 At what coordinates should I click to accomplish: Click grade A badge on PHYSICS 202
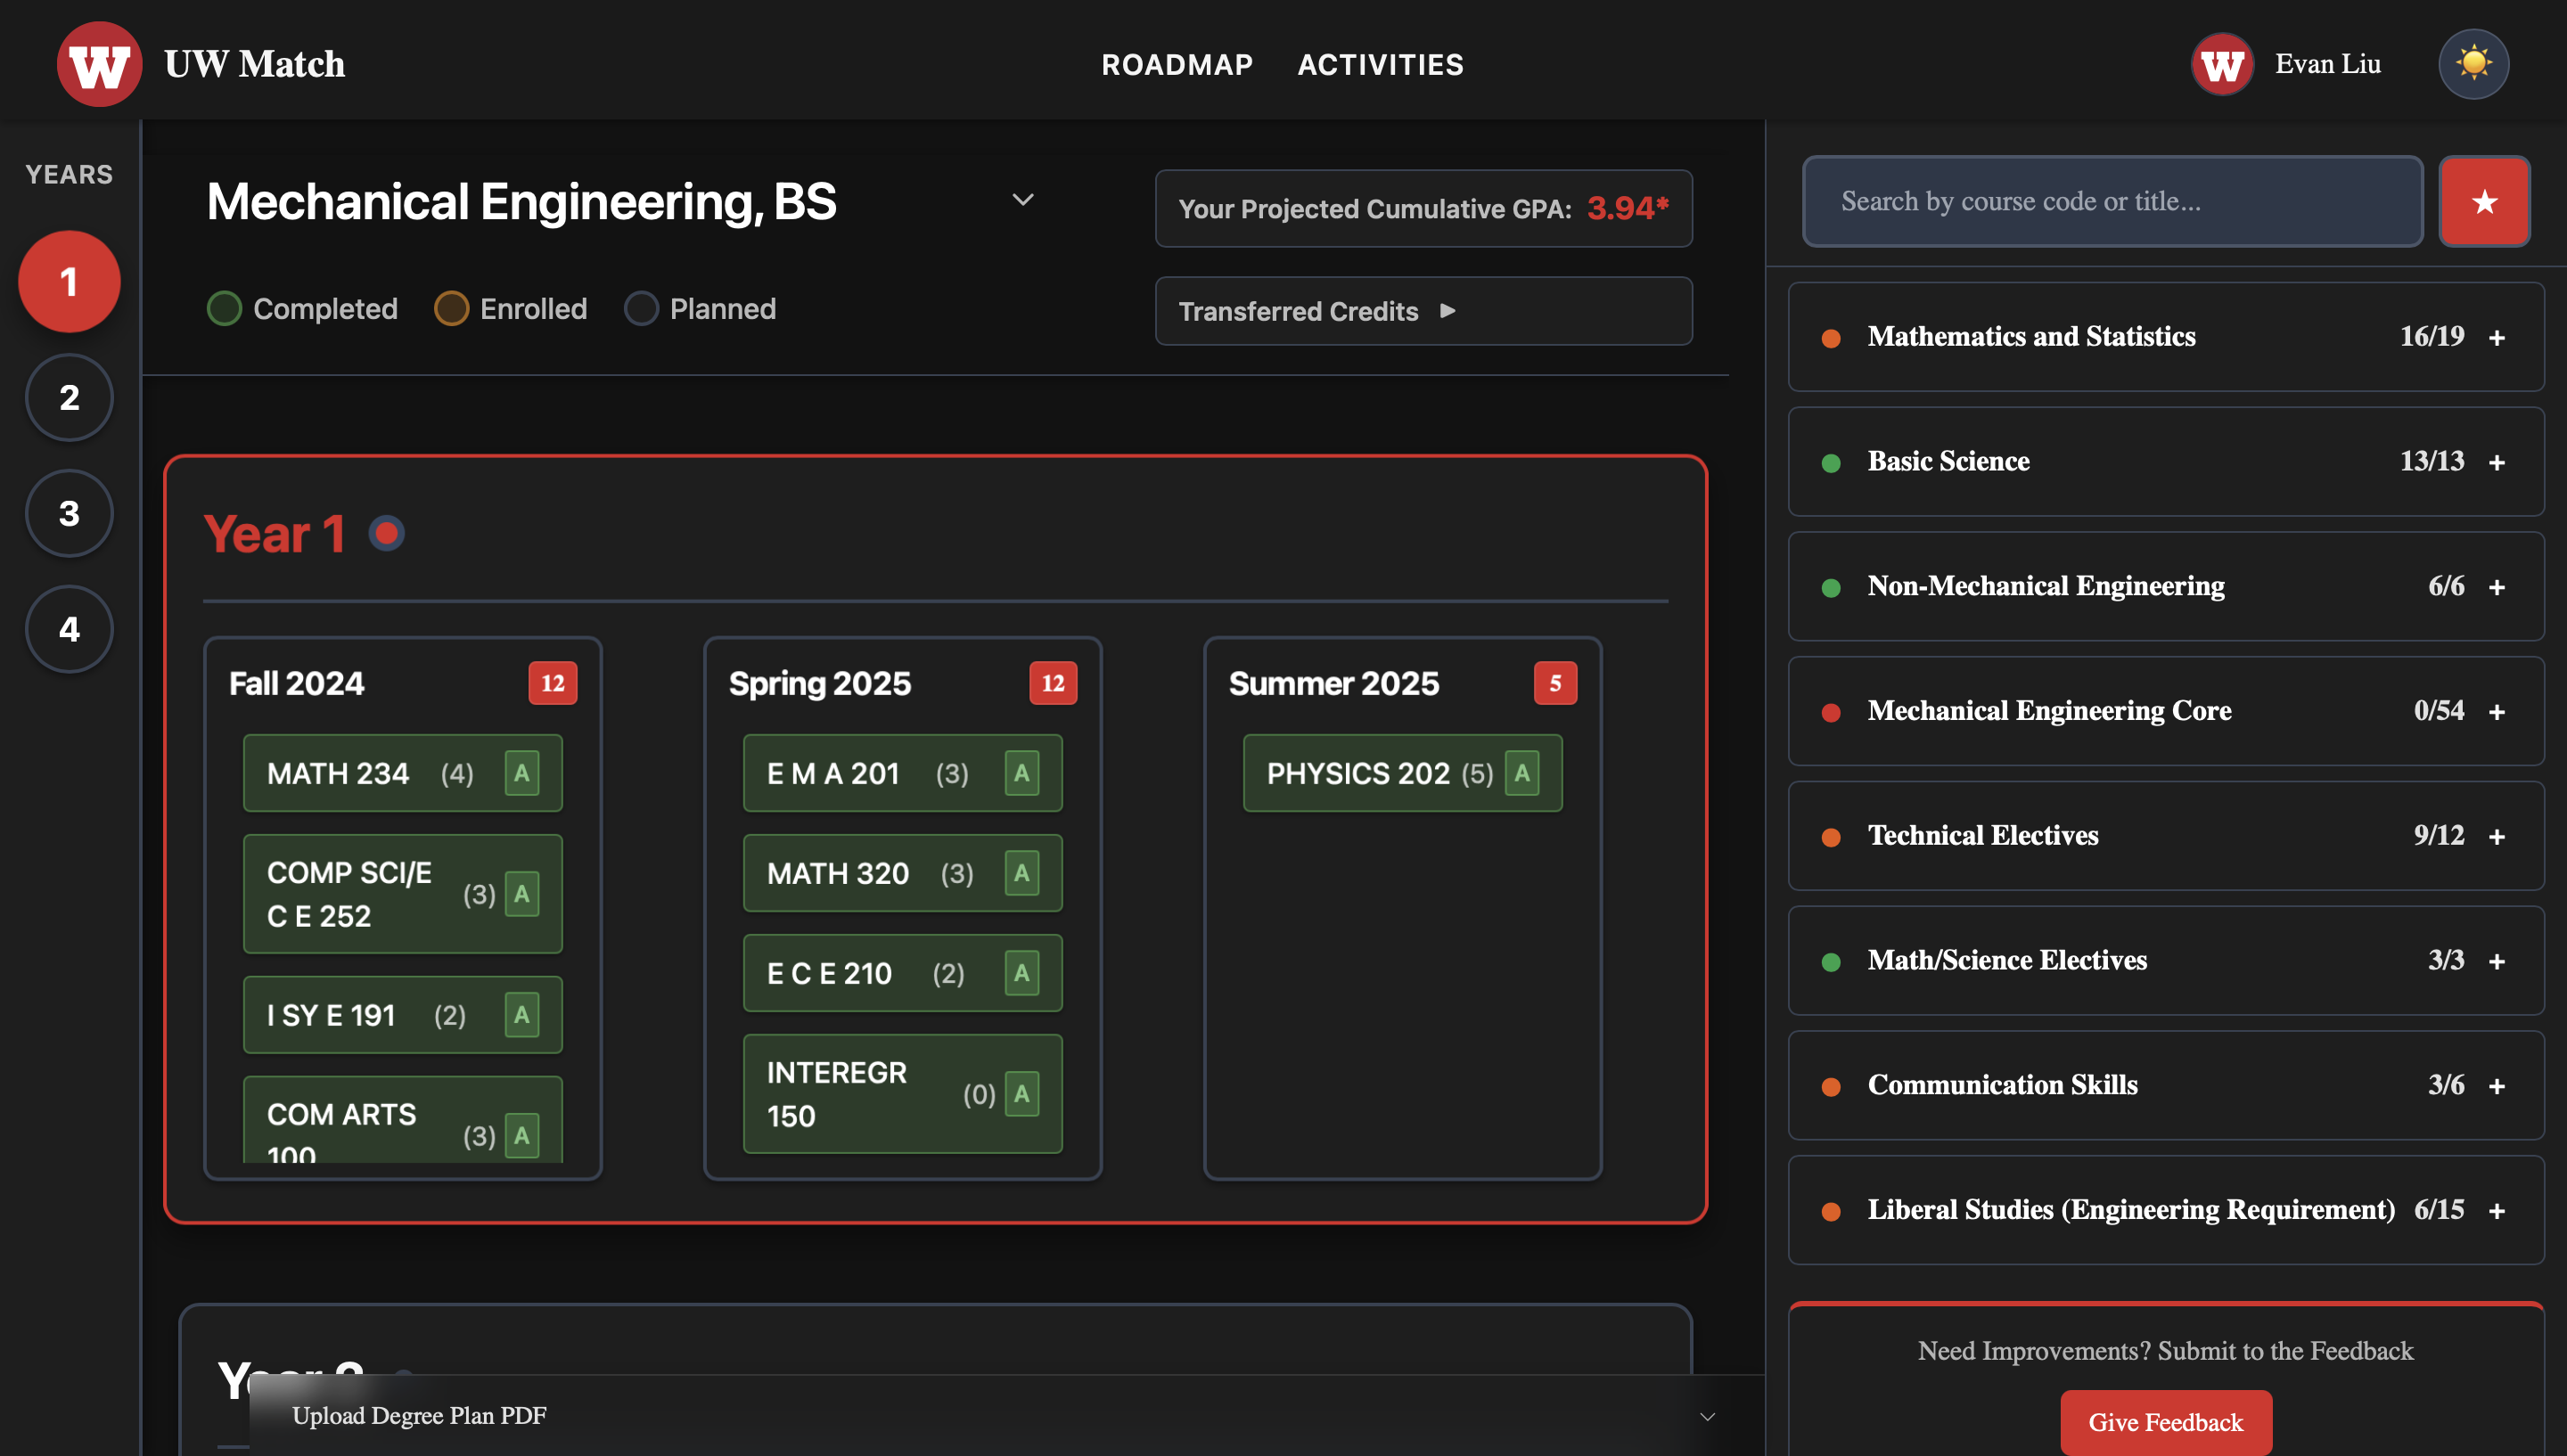point(1521,773)
